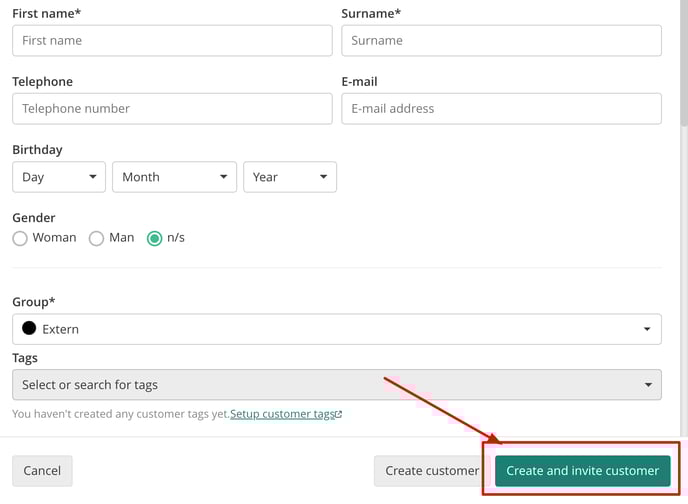Select the n/s gender option
The image size is (688, 504).
pyautogui.click(x=154, y=238)
